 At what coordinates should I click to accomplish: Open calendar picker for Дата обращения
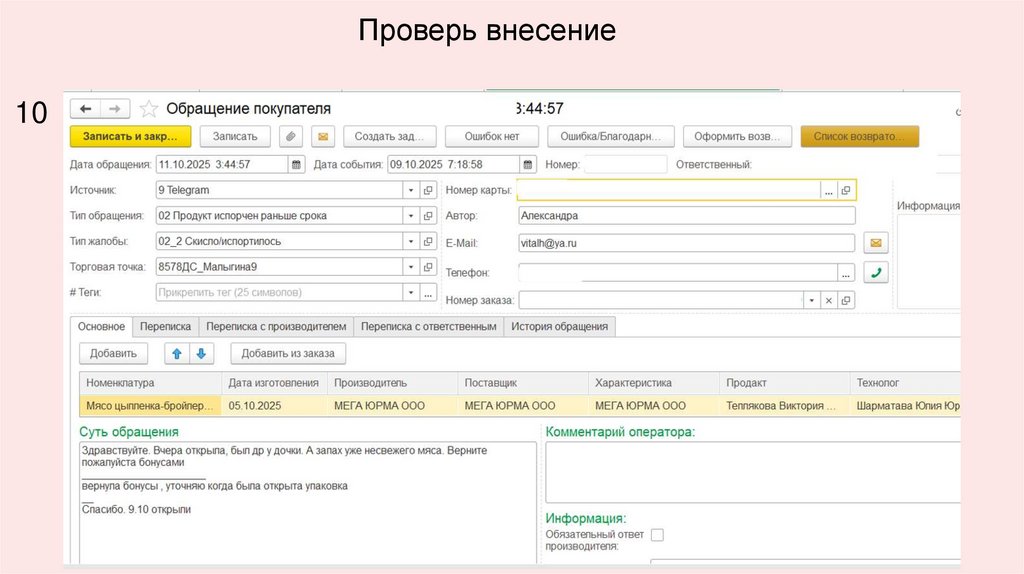(x=296, y=165)
